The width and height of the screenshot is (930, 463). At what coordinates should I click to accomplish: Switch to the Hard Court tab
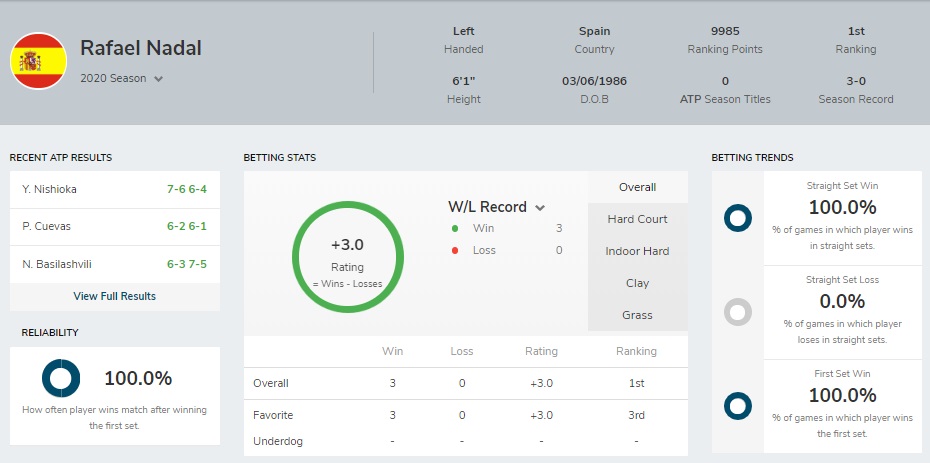[638, 219]
